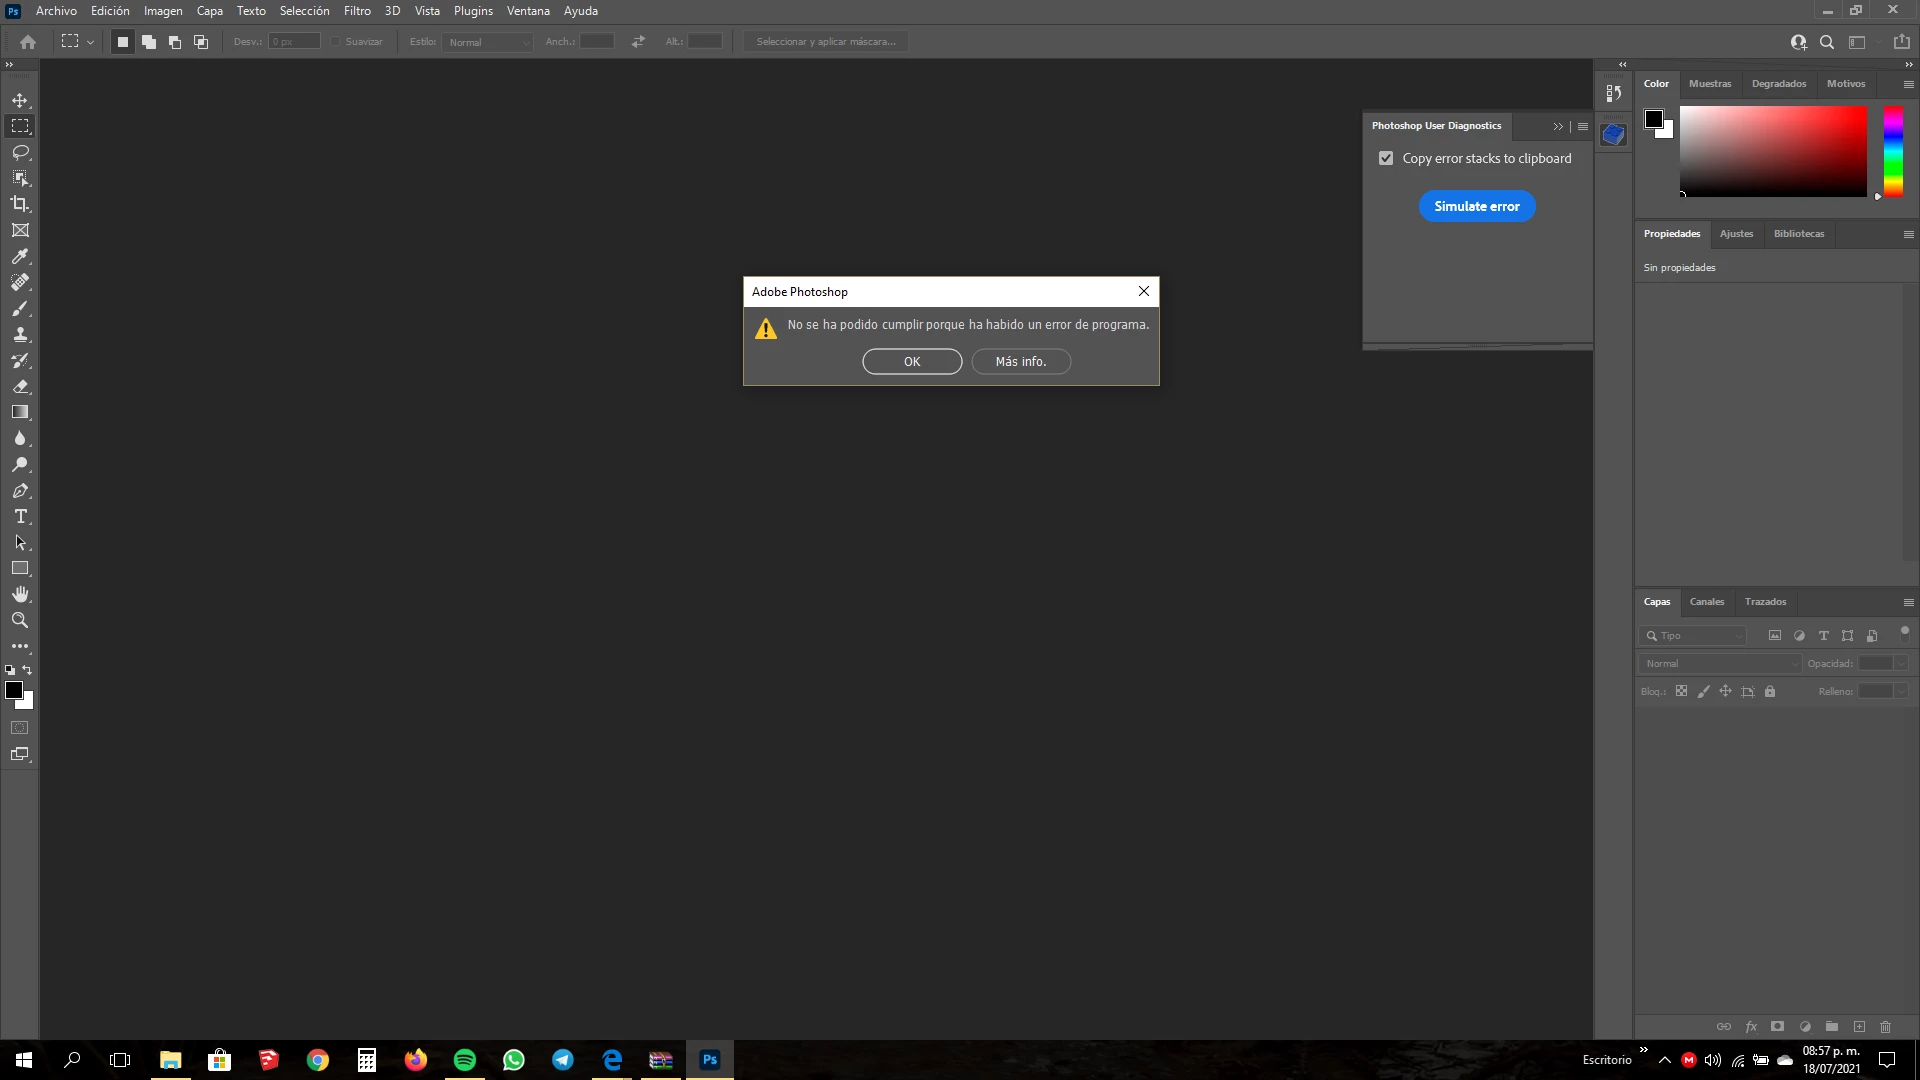Viewport: 1920px width, 1080px height.
Task: Uncheck Copy error stacks to clipboard
Action: 1386,158
